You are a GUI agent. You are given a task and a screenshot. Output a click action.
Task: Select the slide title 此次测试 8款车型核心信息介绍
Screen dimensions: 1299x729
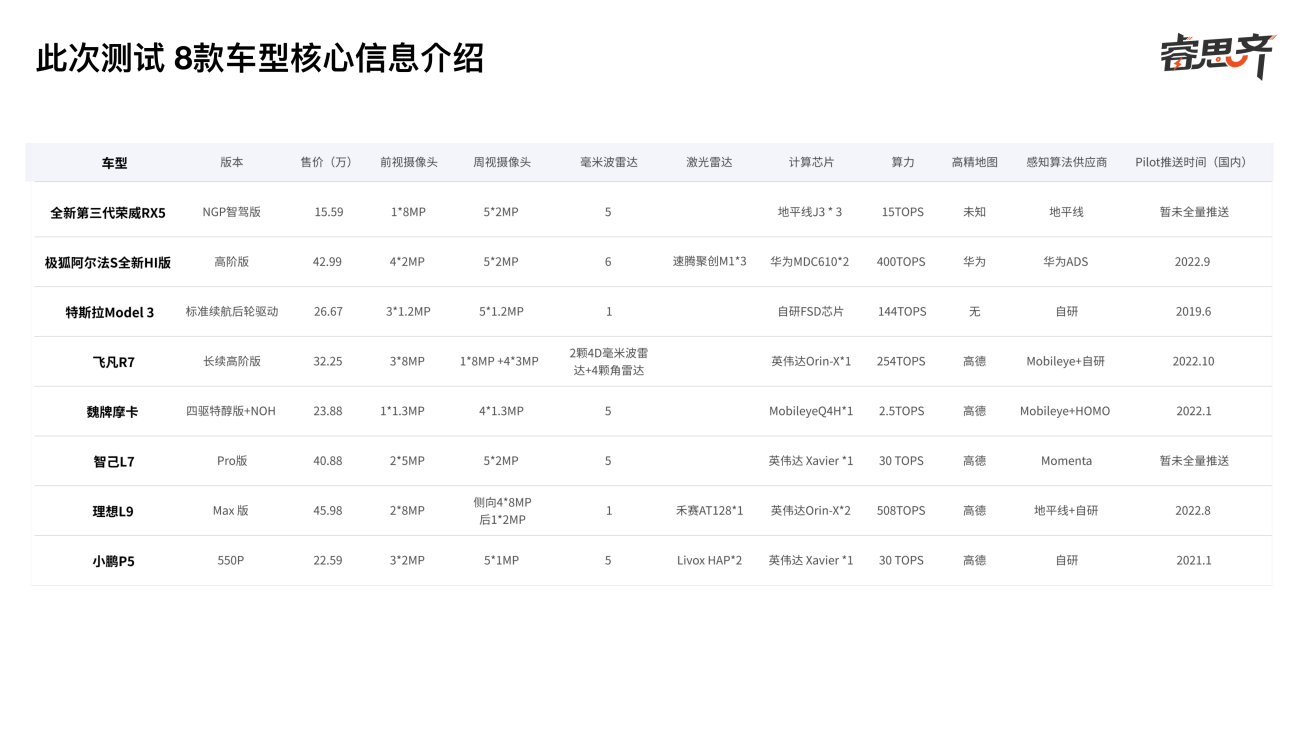click(x=260, y=58)
